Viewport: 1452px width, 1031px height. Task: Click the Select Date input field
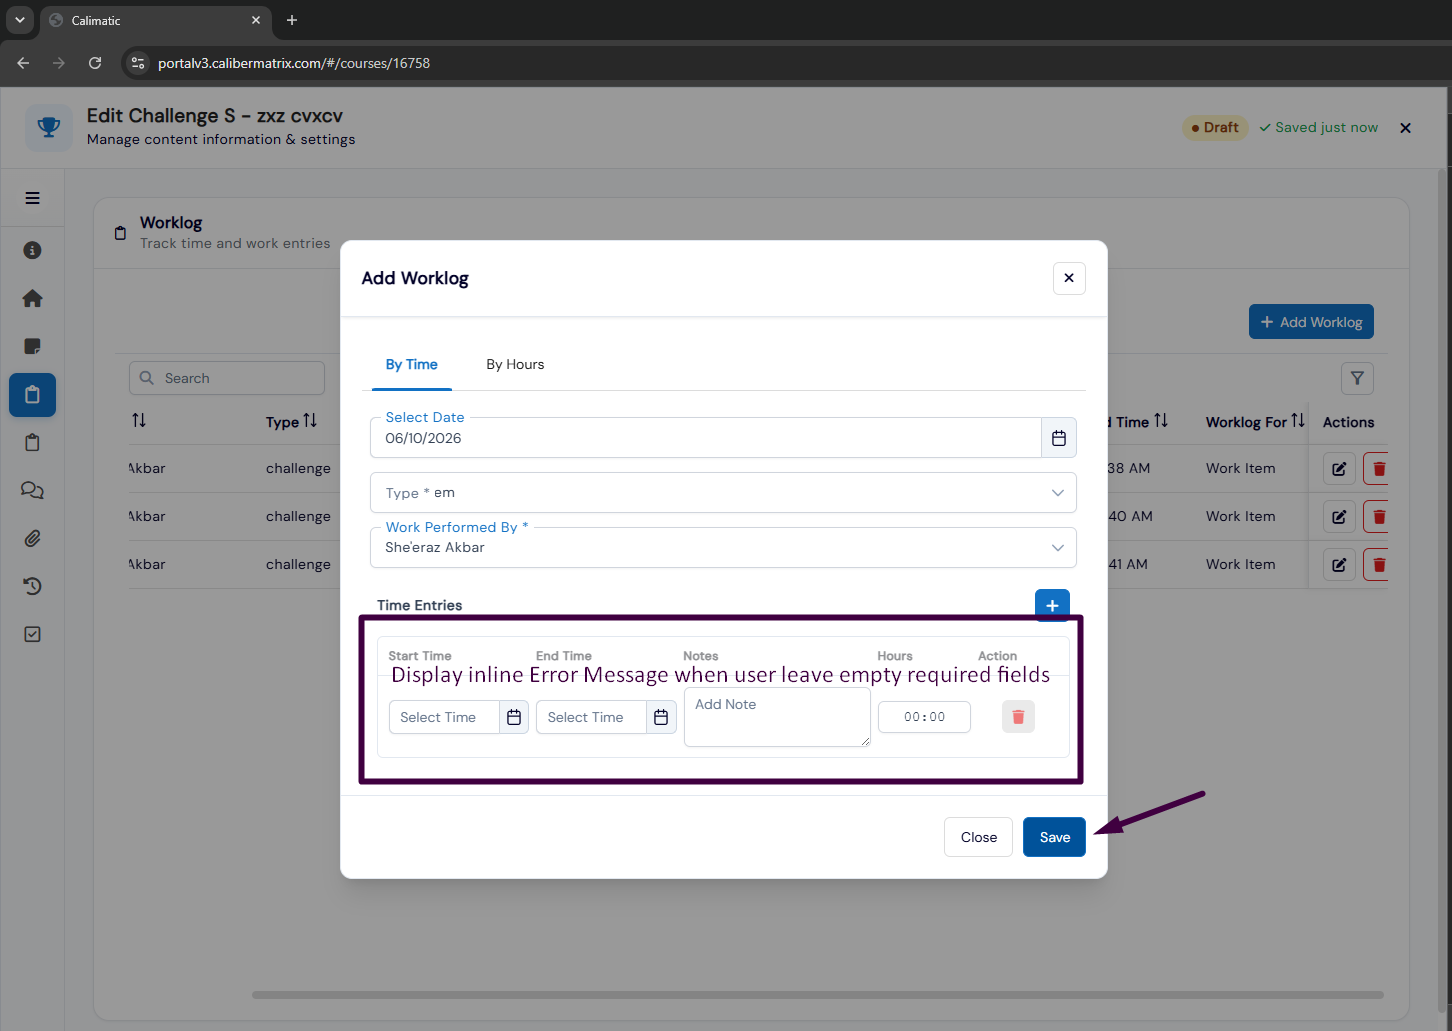coord(705,438)
